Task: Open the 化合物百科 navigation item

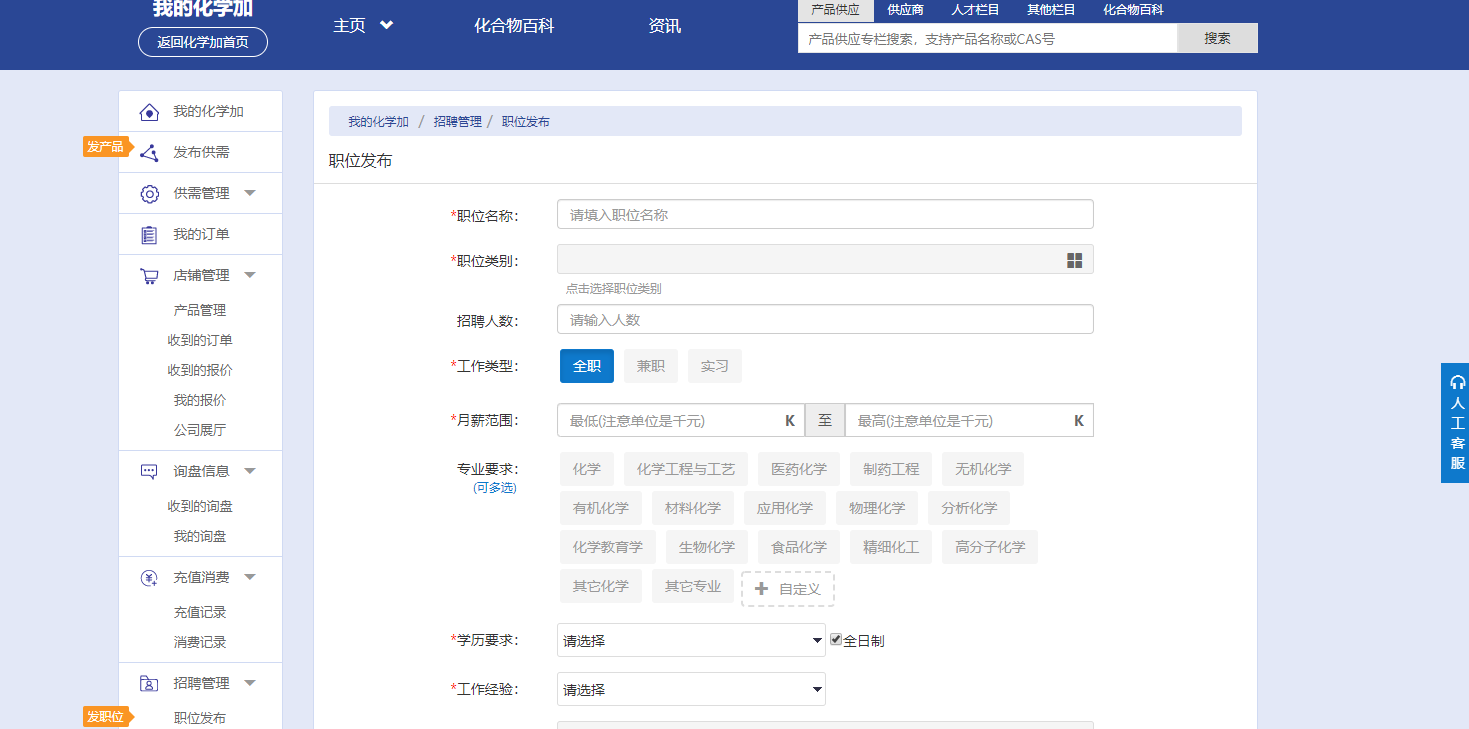Action: pyautogui.click(x=513, y=26)
